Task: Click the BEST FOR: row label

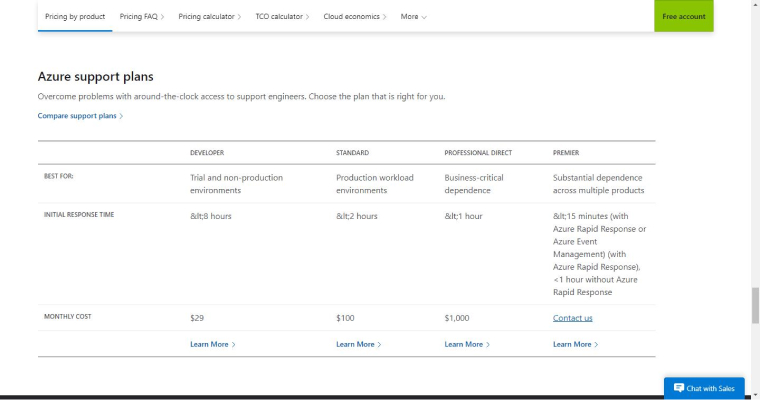Action: (x=59, y=176)
